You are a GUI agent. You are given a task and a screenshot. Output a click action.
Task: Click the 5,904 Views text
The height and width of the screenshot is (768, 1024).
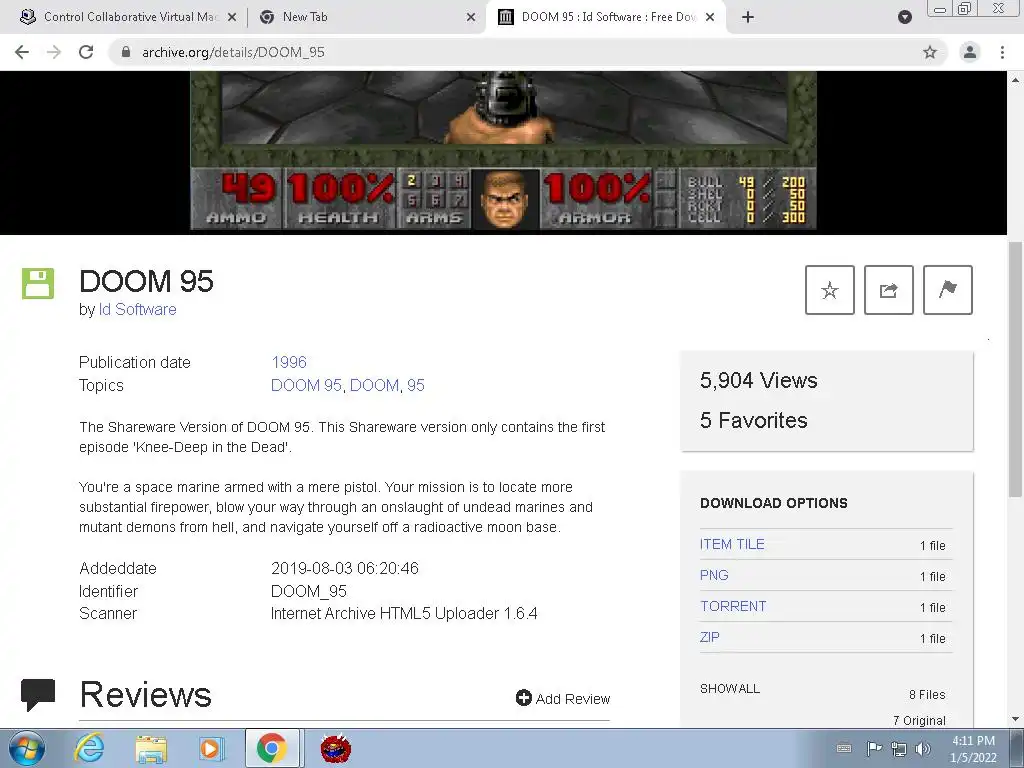[758, 380]
